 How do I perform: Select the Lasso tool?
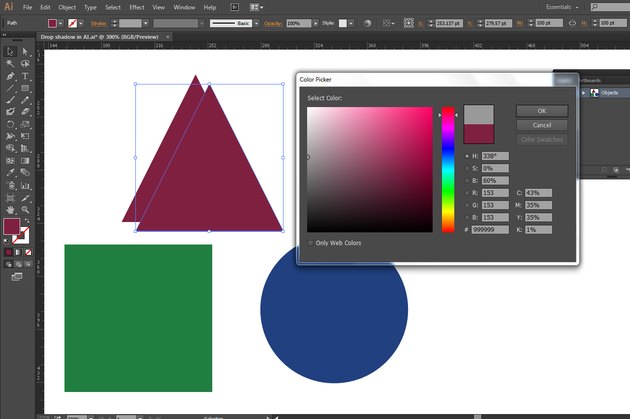tap(25, 63)
